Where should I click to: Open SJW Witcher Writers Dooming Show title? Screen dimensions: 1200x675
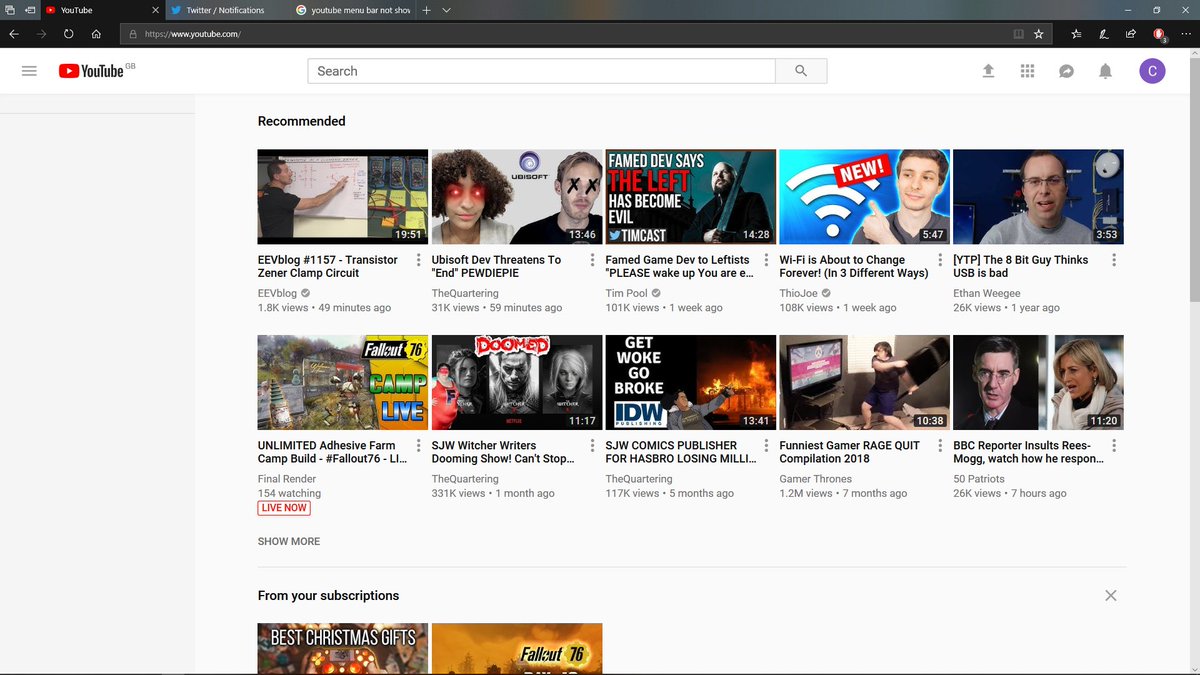pyautogui.click(x=503, y=452)
